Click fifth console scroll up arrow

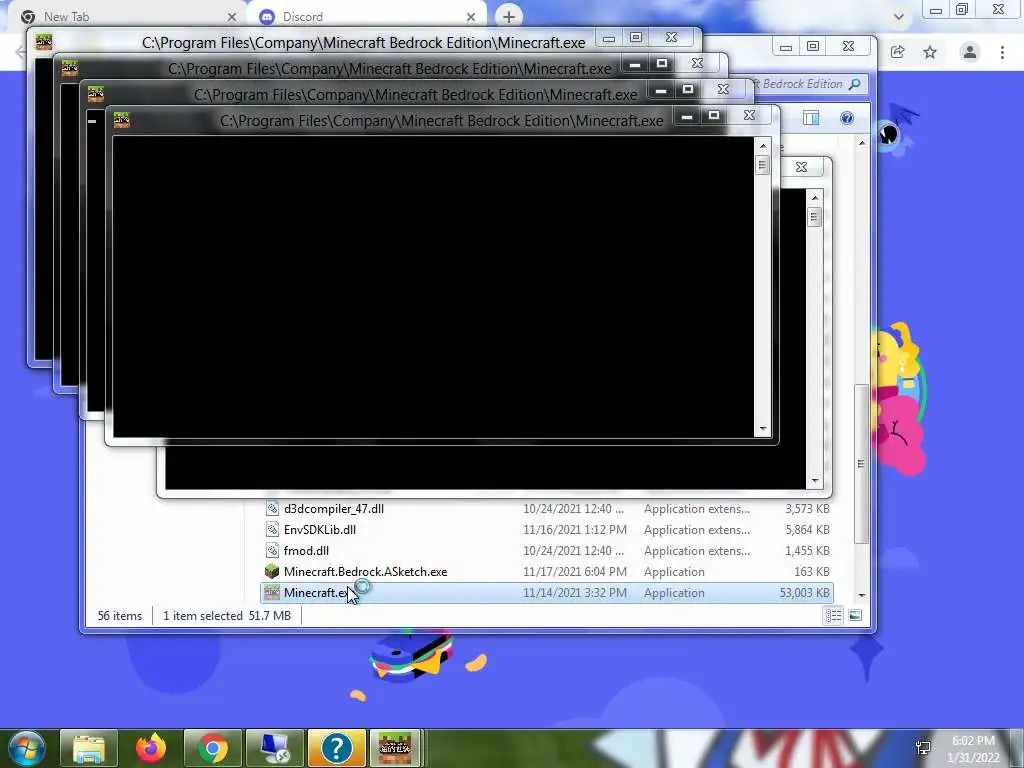click(814, 197)
